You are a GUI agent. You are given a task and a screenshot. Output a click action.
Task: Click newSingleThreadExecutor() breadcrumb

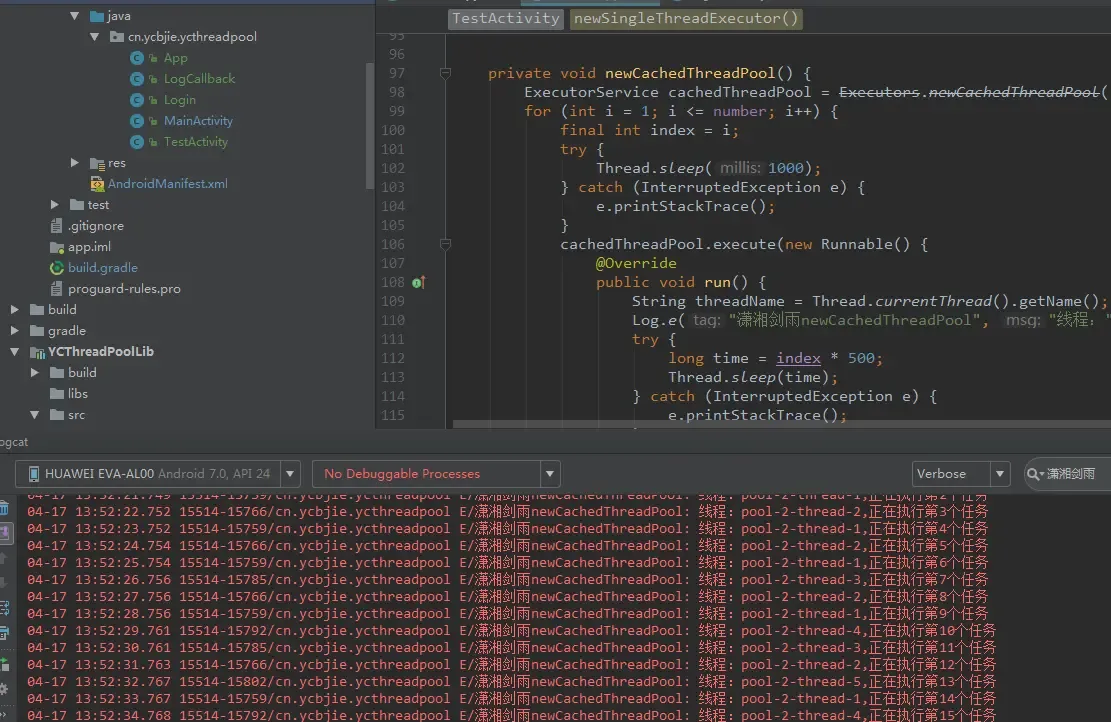(x=686, y=18)
